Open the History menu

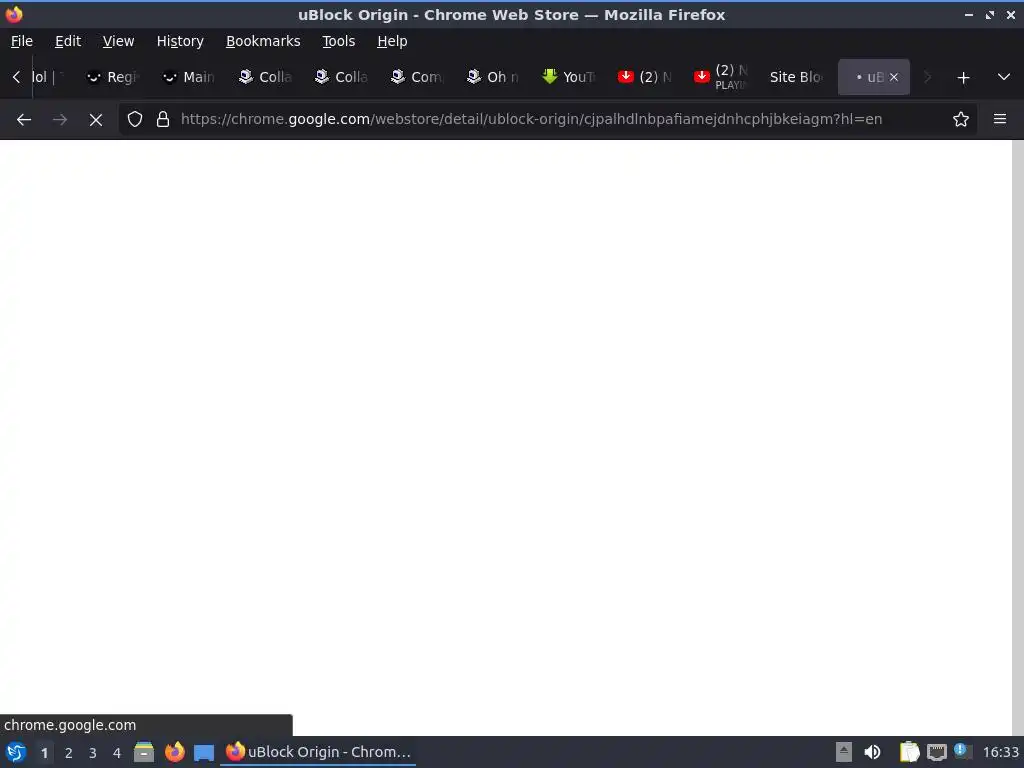coord(180,41)
